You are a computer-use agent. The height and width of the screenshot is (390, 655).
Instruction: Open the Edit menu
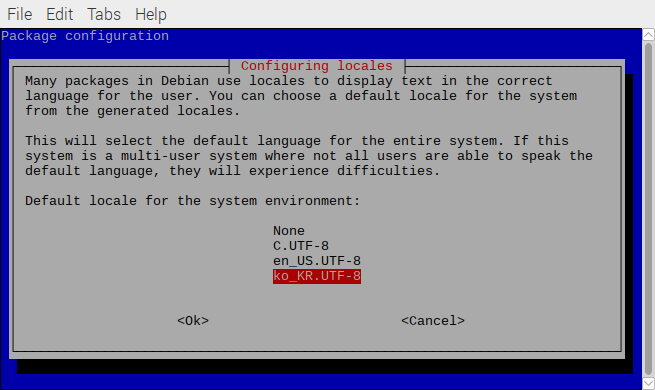tap(59, 14)
